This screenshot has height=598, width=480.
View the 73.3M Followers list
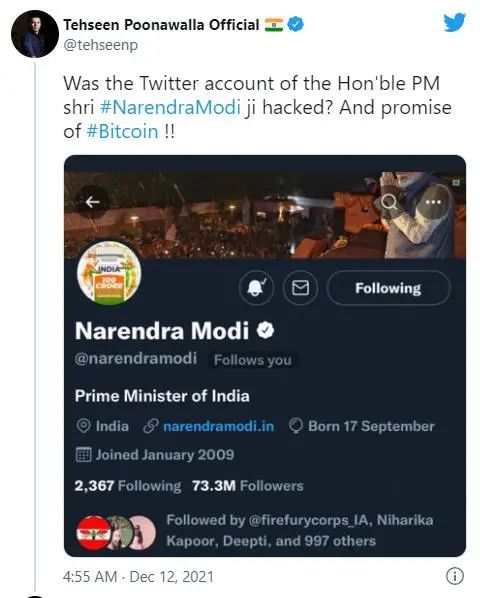point(248,485)
